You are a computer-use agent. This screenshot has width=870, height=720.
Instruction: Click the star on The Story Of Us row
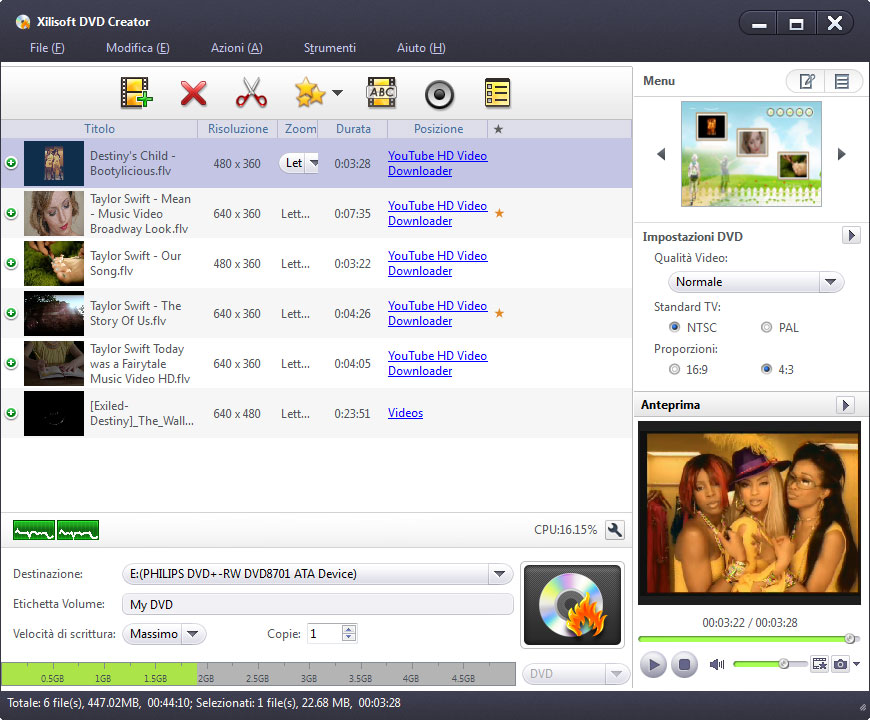click(x=499, y=313)
